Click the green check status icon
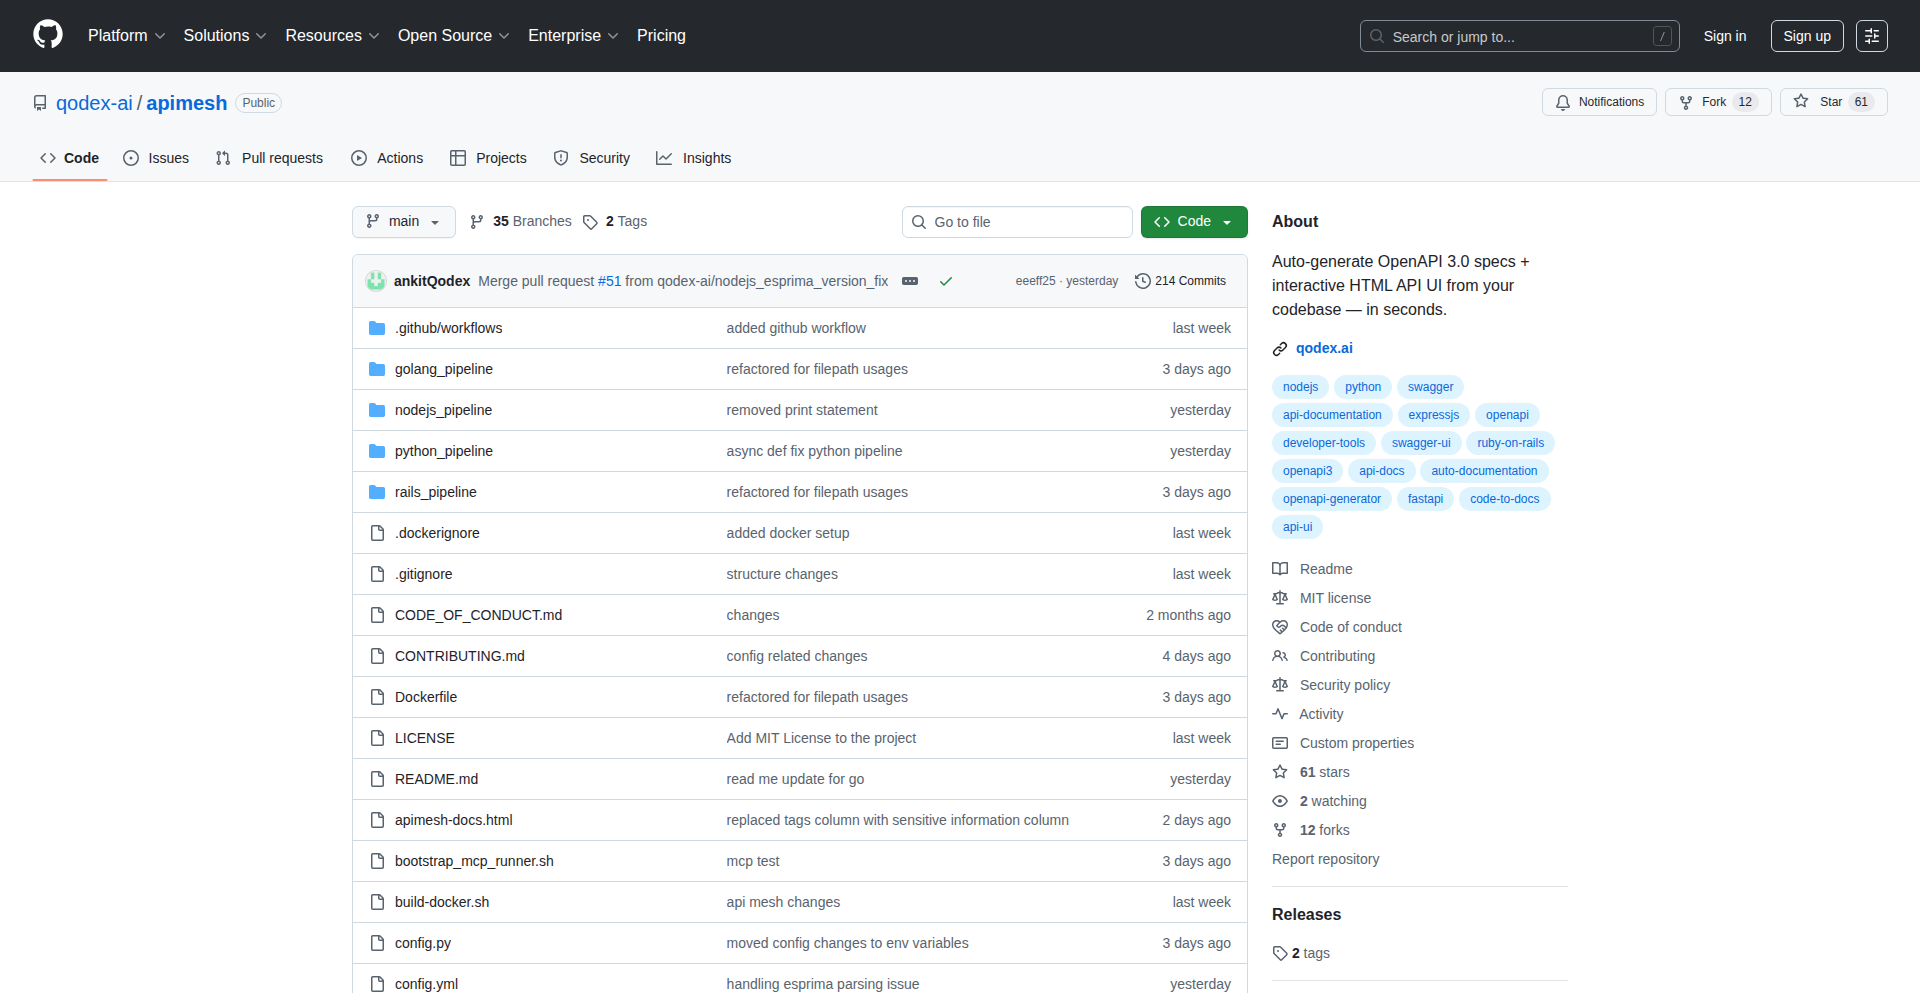Image resolution: width=1920 pixels, height=993 pixels. tap(945, 281)
